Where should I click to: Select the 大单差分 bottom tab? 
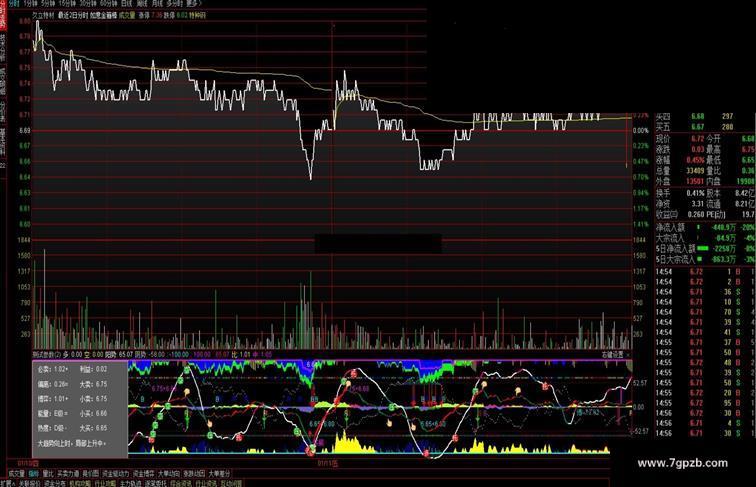pos(219,474)
